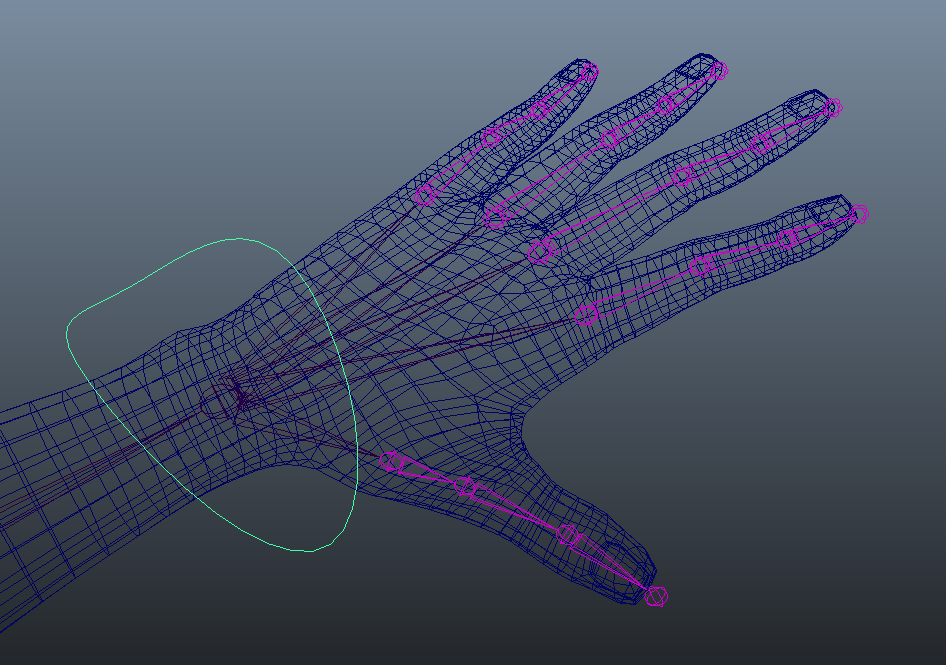Screen dimensions: 946x665
Task: Select the second thumb joint from the base
Action: click(465, 486)
